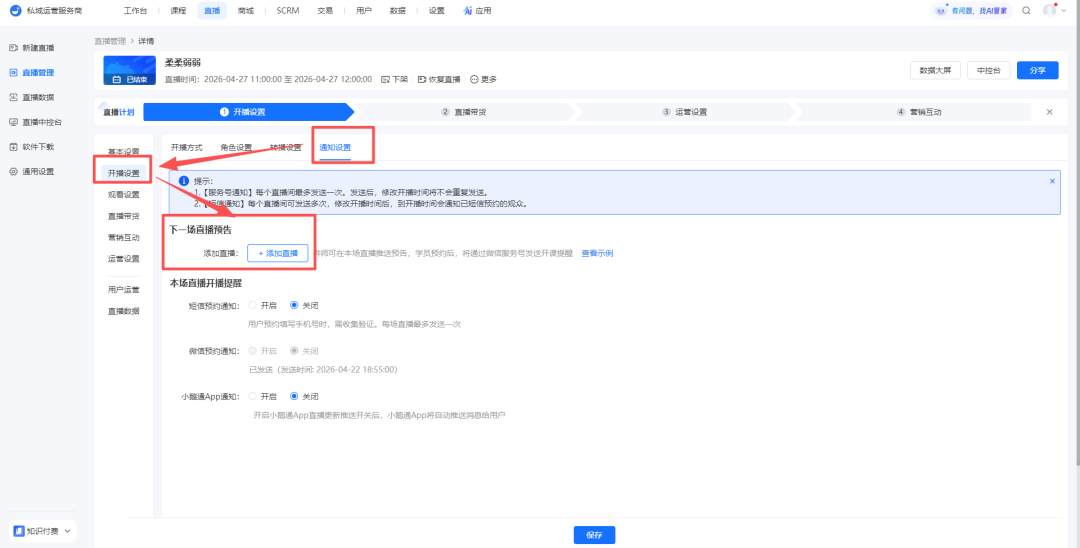The height and width of the screenshot is (548, 1080).
Task: Open the 应用 AI apps menu
Action: (477, 11)
